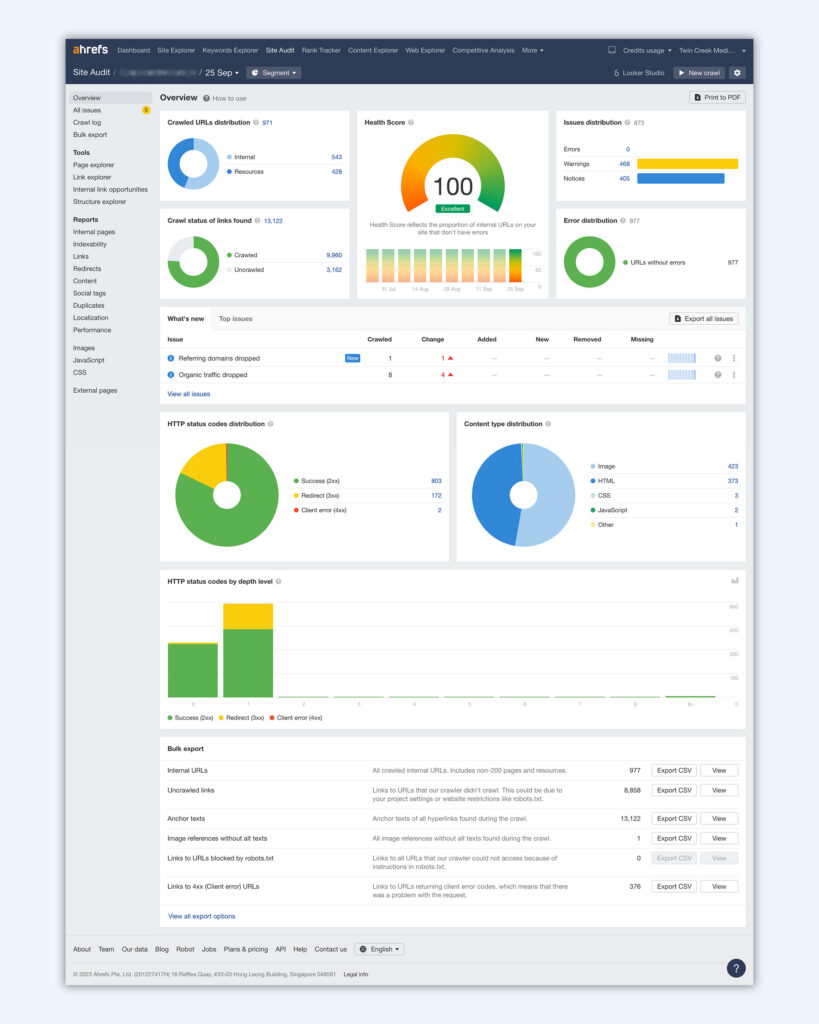The image size is (819, 1024).
Task: Open Plans & pricing footer link
Action: click(x=246, y=950)
